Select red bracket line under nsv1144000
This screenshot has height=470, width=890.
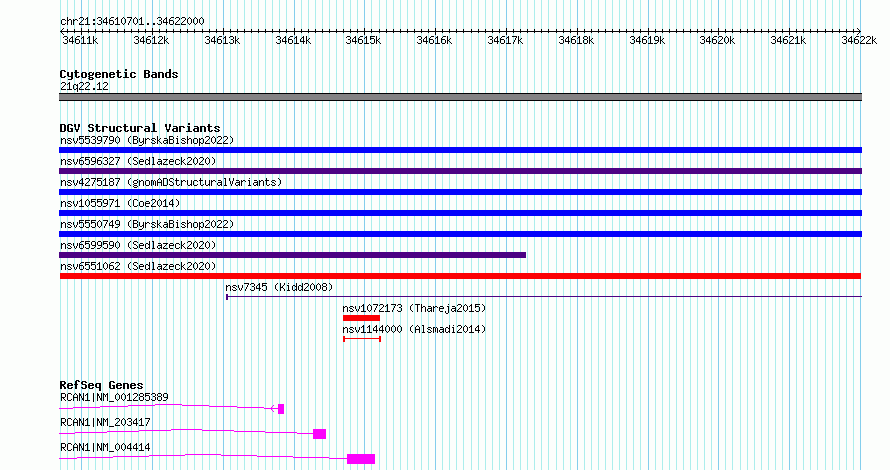(362, 339)
